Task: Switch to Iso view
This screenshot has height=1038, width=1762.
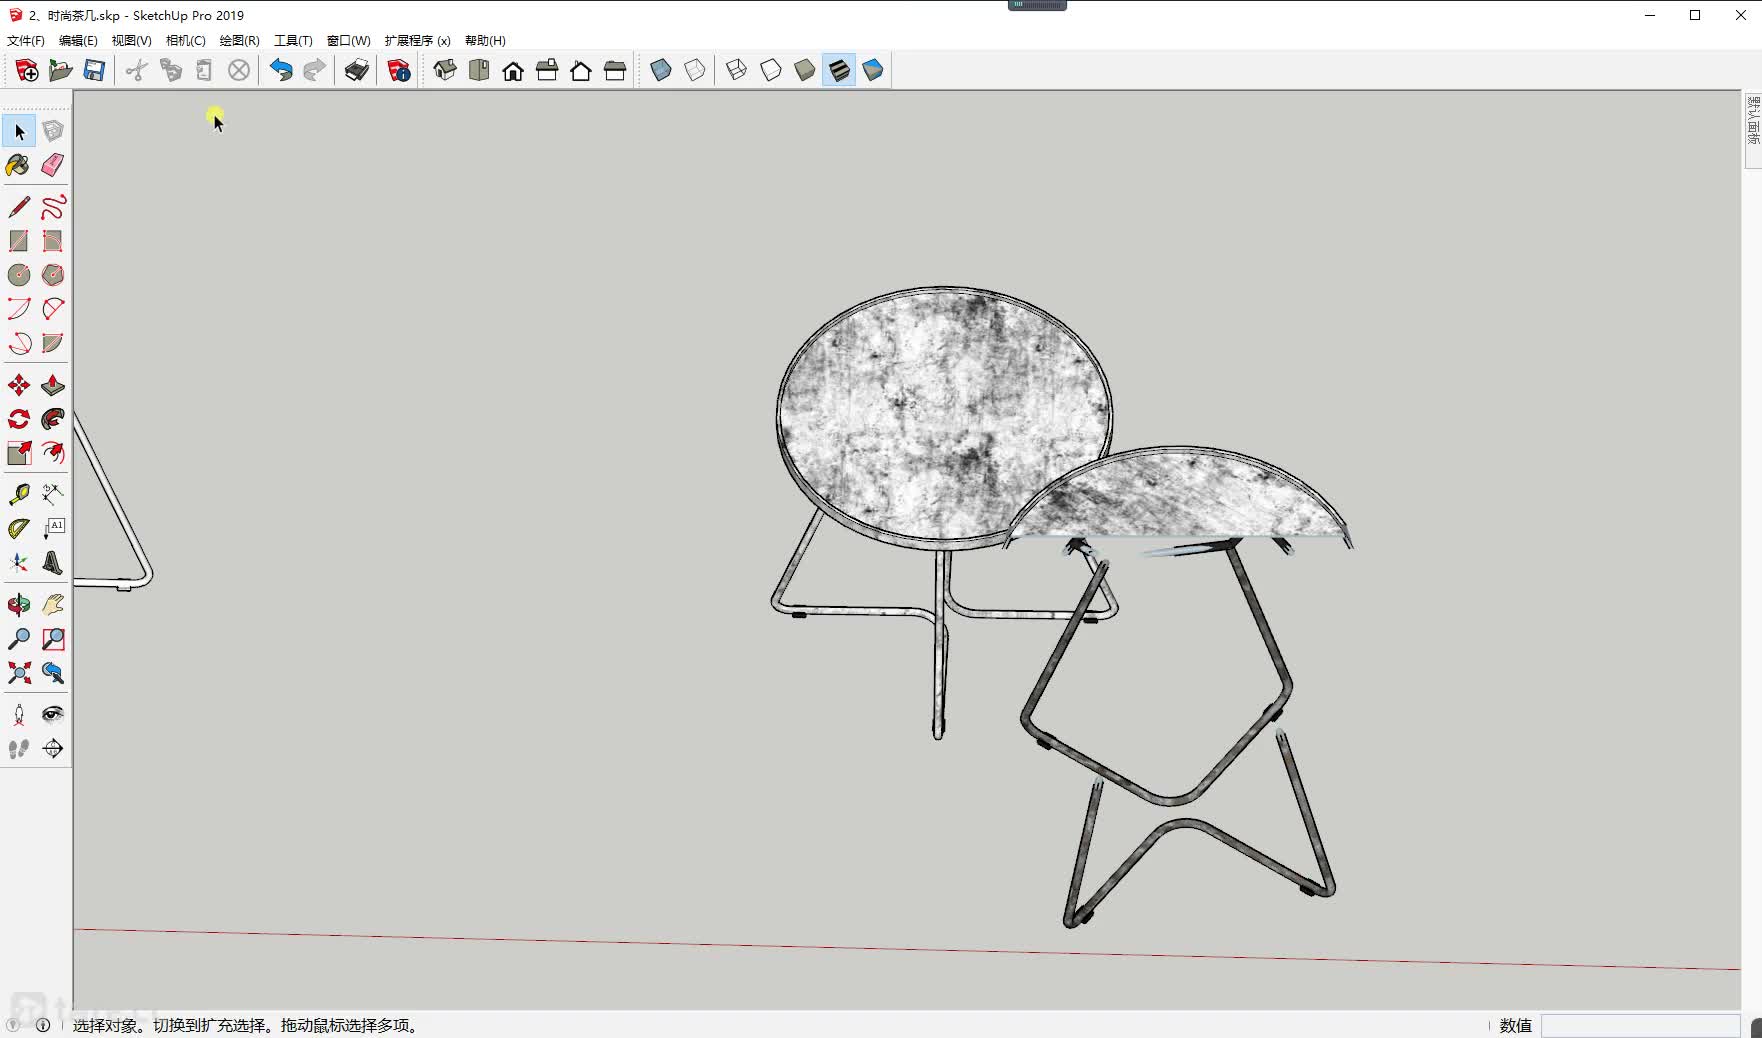Action: [x=445, y=70]
